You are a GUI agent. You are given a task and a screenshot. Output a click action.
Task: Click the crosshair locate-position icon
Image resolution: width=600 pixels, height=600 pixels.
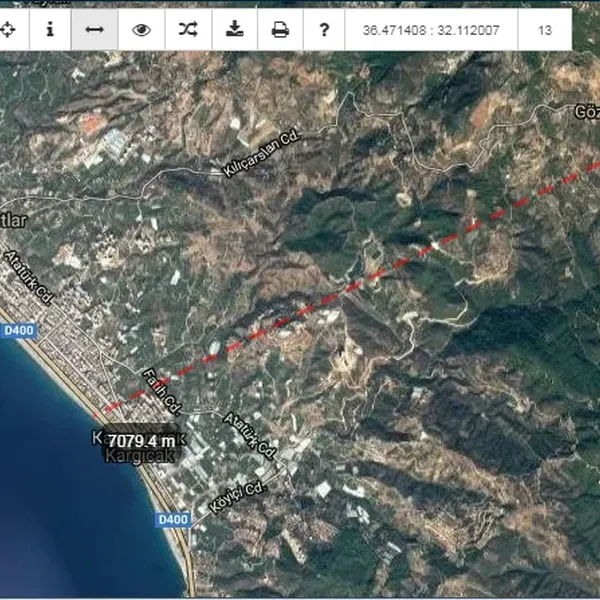coord(7,30)
